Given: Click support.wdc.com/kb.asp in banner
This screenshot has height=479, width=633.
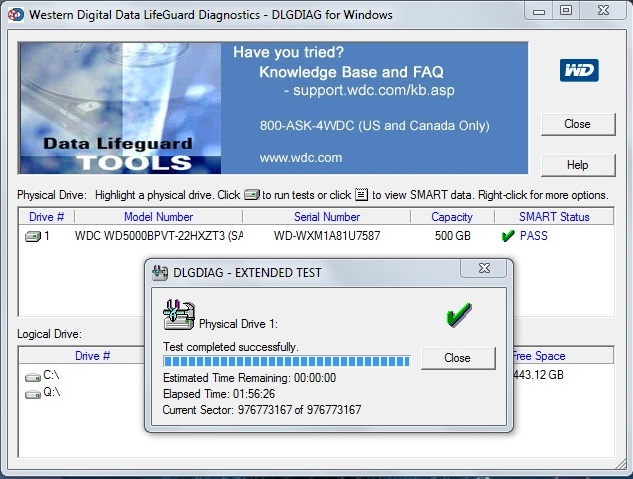Looking at the screenshot, I should click(x=374, y=90).
